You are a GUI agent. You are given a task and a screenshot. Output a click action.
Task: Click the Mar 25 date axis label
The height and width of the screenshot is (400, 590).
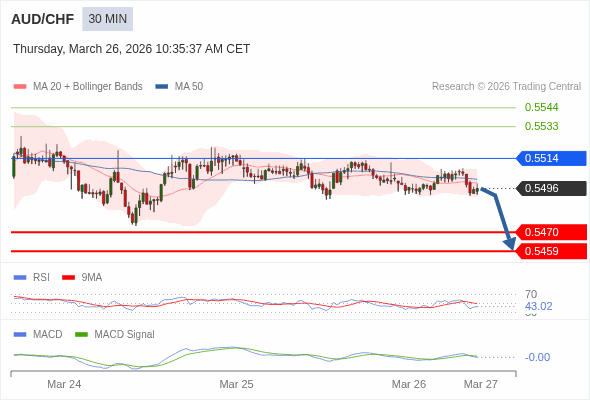pyautogui.click(x=236, y=384)
